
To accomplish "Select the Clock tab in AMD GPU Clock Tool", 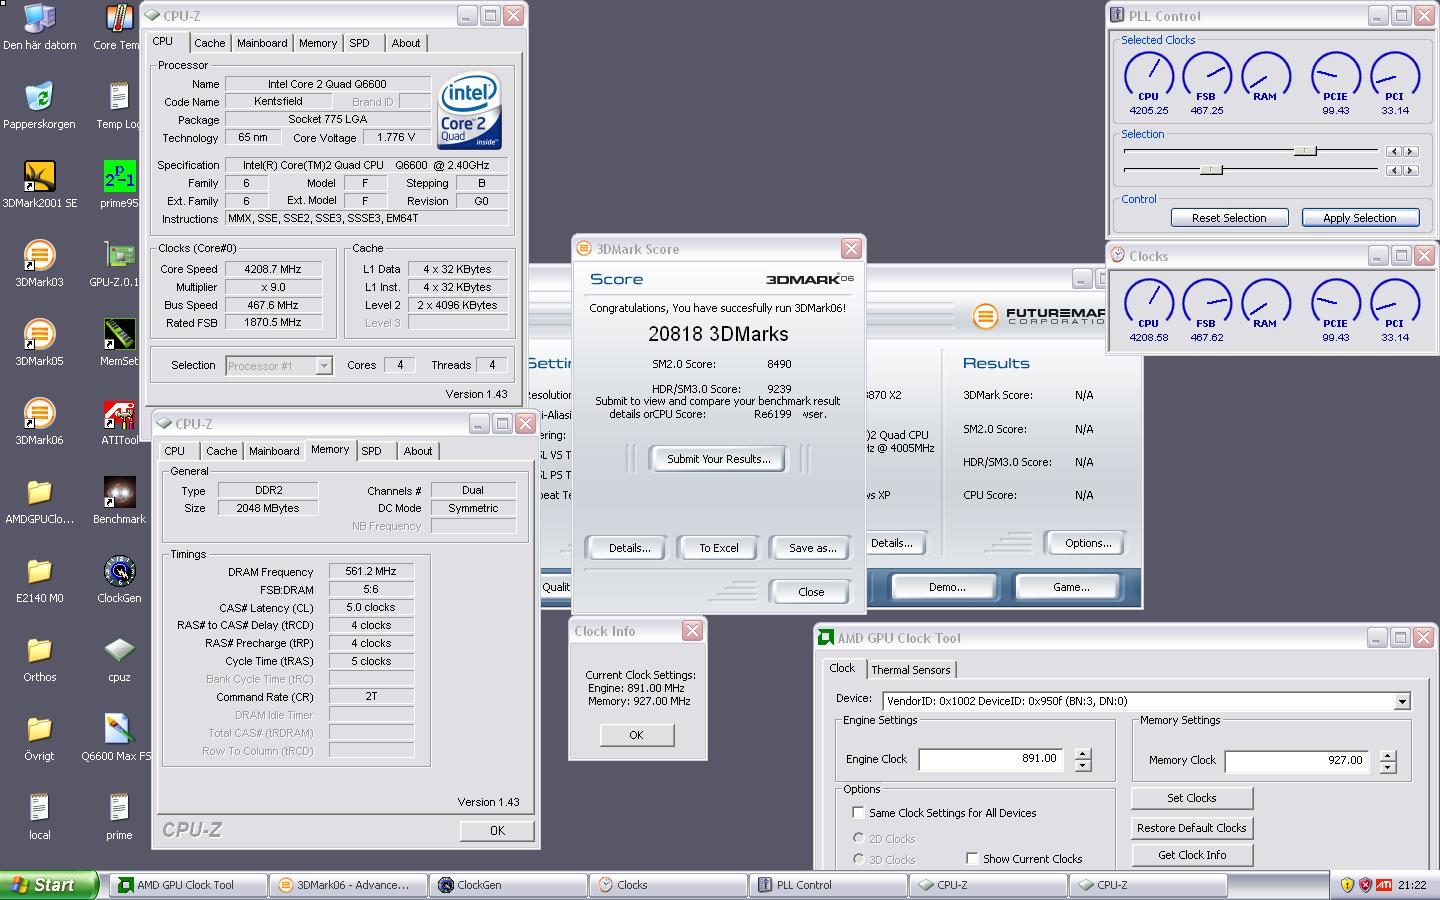I will 842,668.
